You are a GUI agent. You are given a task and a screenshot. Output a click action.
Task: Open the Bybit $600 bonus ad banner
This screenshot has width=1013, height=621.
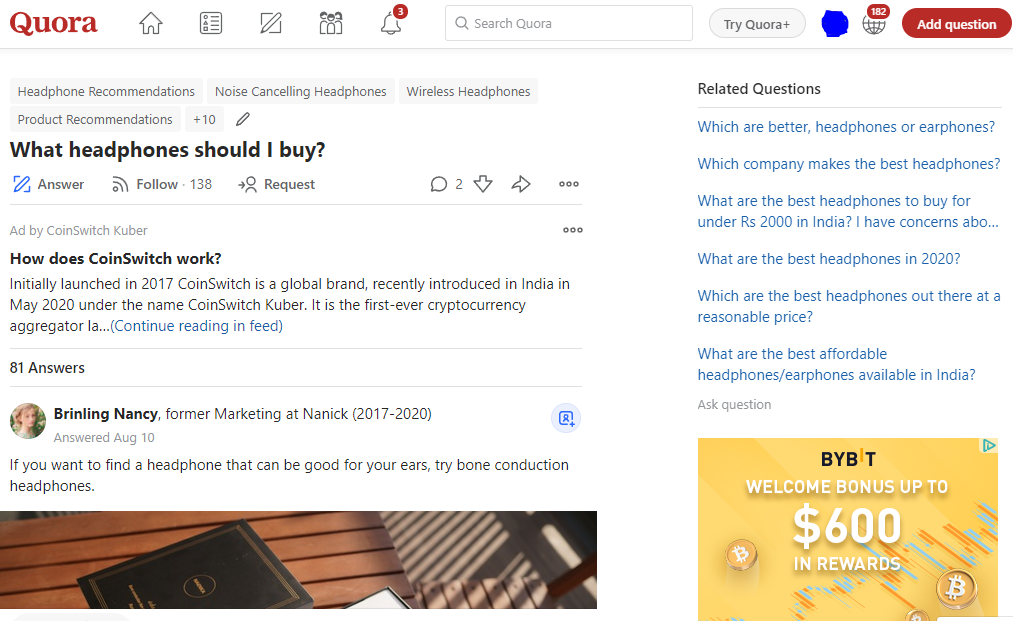click(x=848, y=529)
